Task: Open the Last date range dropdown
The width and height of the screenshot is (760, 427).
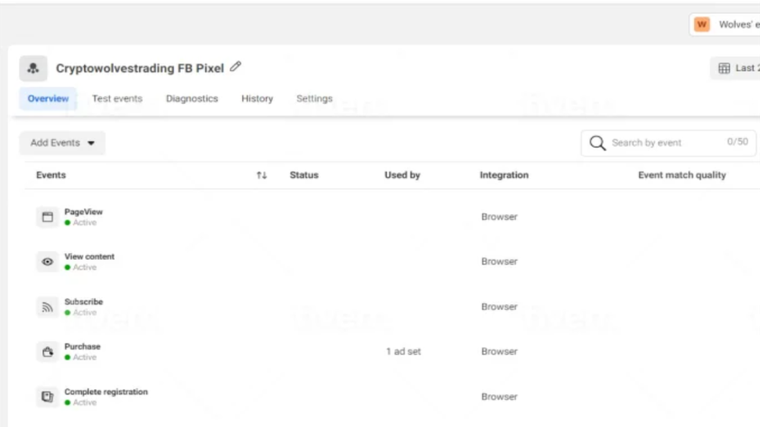Action: click(x=738, y=68)
